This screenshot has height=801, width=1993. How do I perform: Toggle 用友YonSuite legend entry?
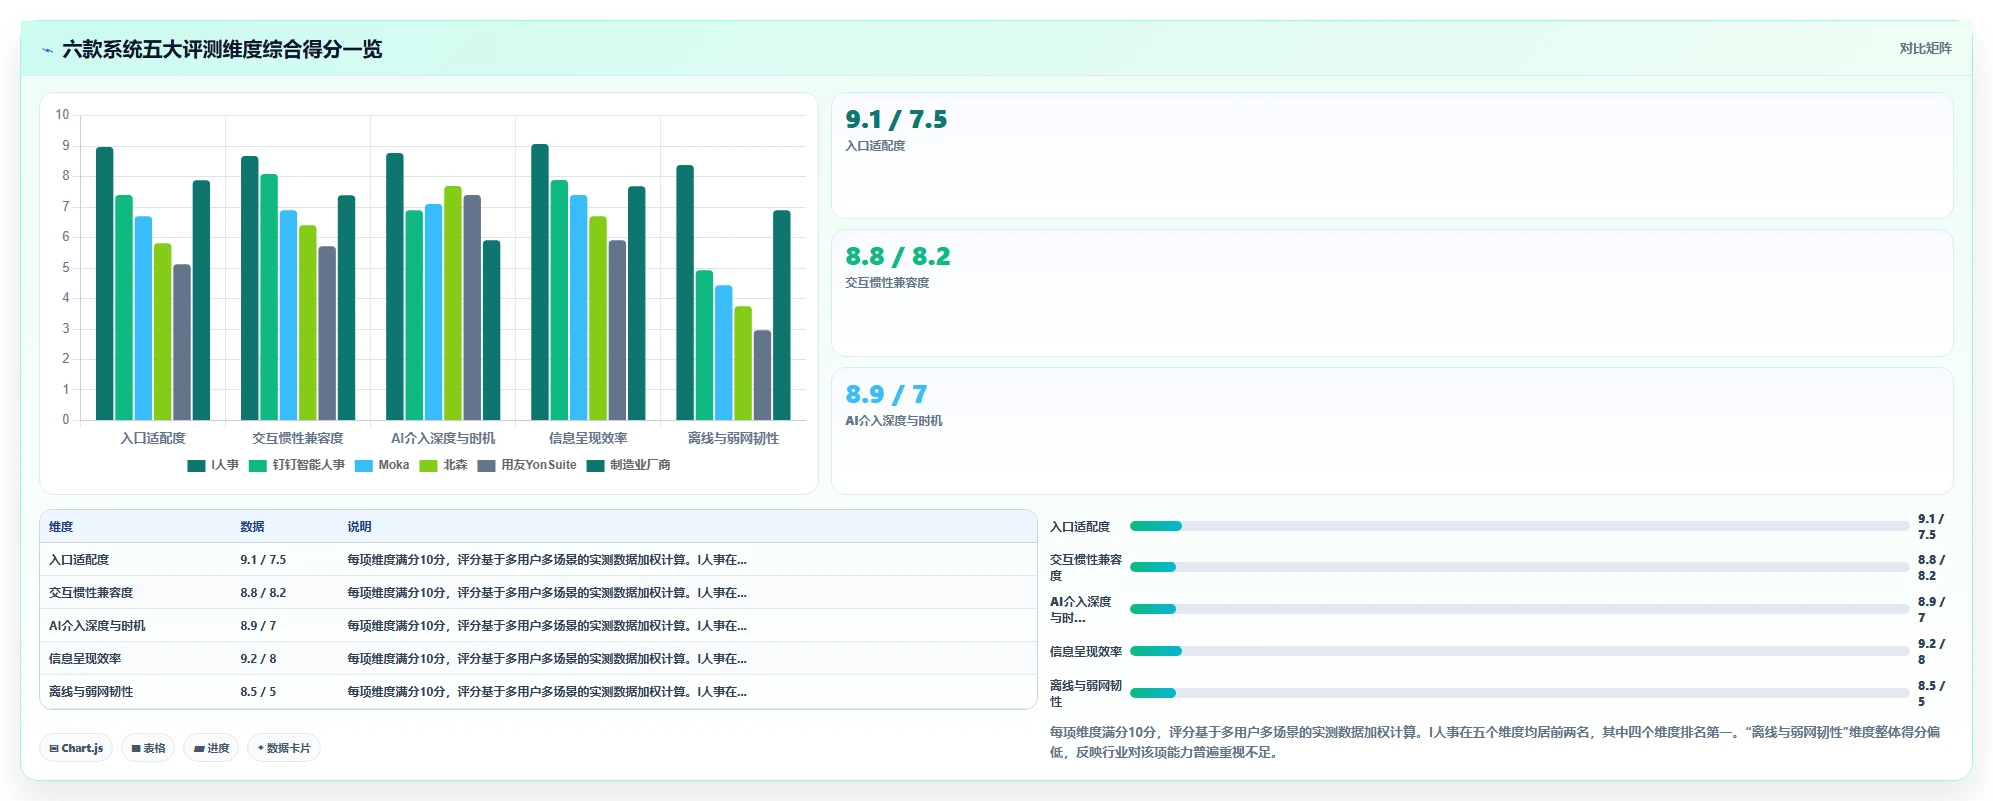point(527,465)
